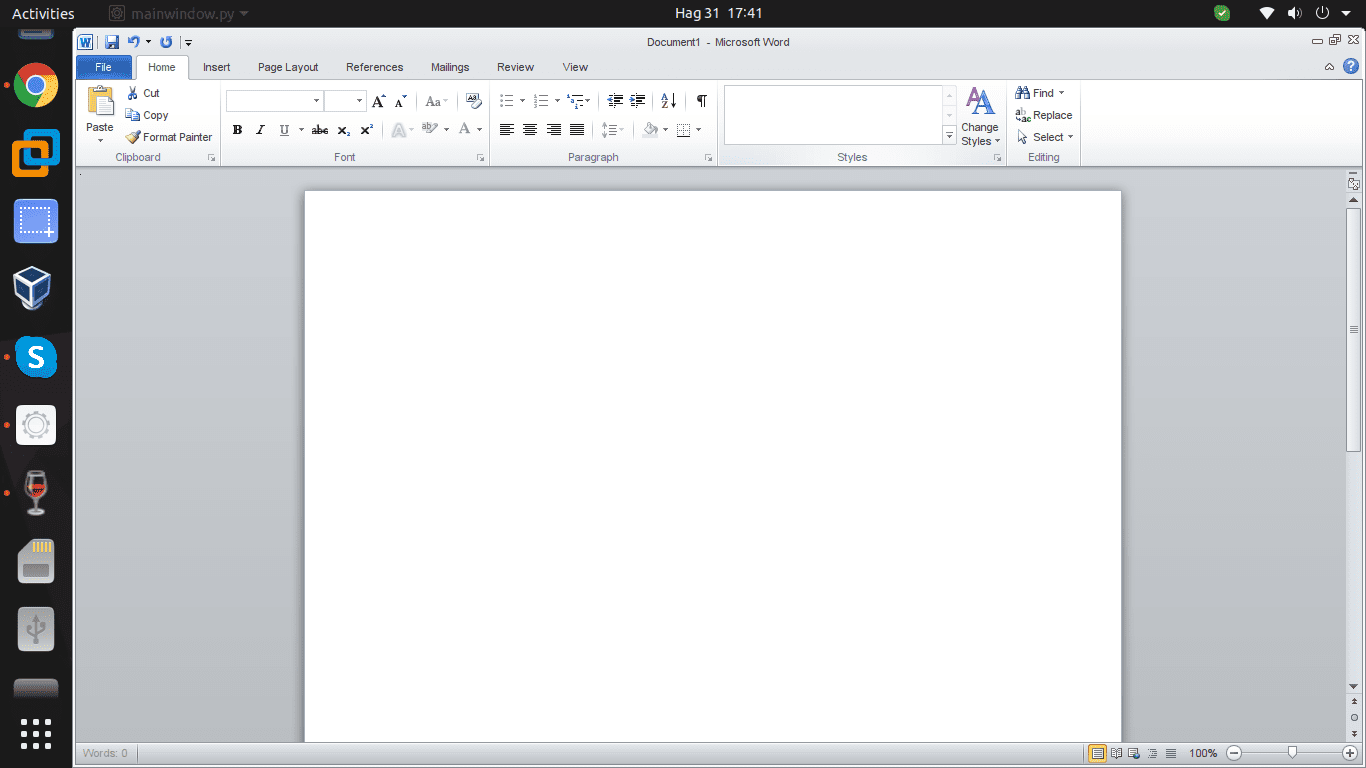The image size is (1366, 768).
Task: Open the Change Case dropdown
Action: pos(436,101)
